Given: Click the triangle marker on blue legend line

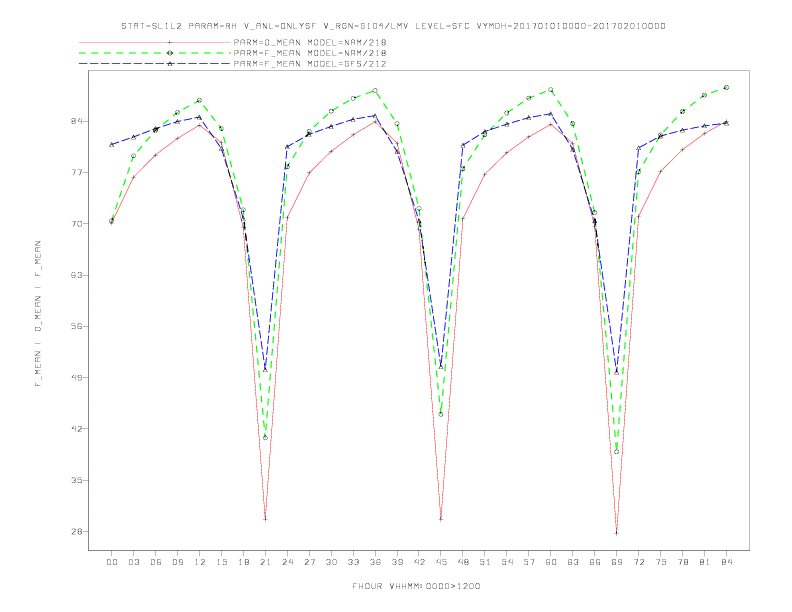Looking at the screenshot, I should 170,64.
